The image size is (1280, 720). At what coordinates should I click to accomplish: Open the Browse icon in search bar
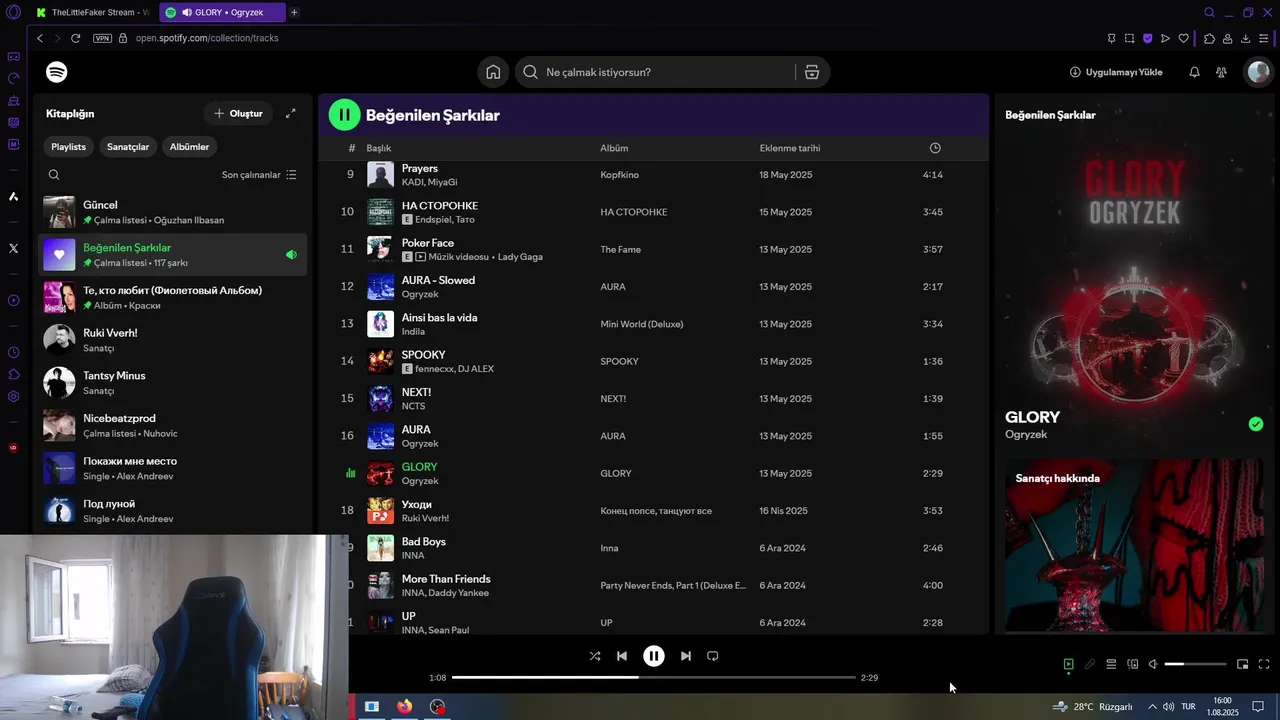(x=811, y=72)
